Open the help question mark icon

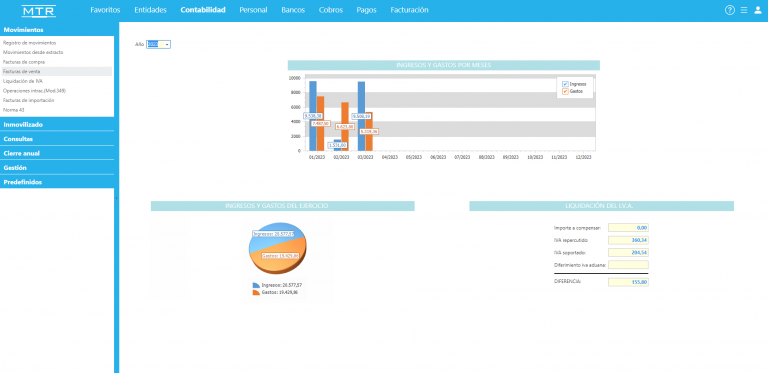click(730, 10)
